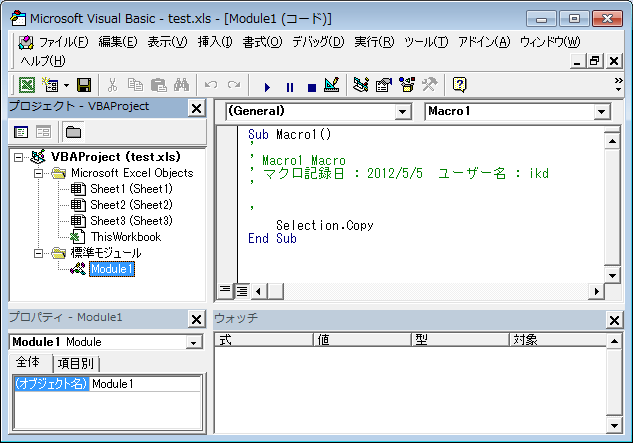This screenshot has height=443, width=633.
Task: Open the 編集(E) menu
Action: coord(118,42)
